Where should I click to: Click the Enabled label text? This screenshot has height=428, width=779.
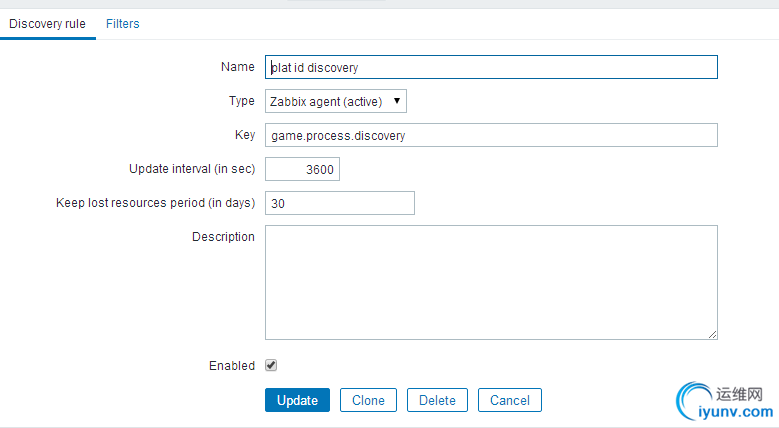click(x=232, y=366)
